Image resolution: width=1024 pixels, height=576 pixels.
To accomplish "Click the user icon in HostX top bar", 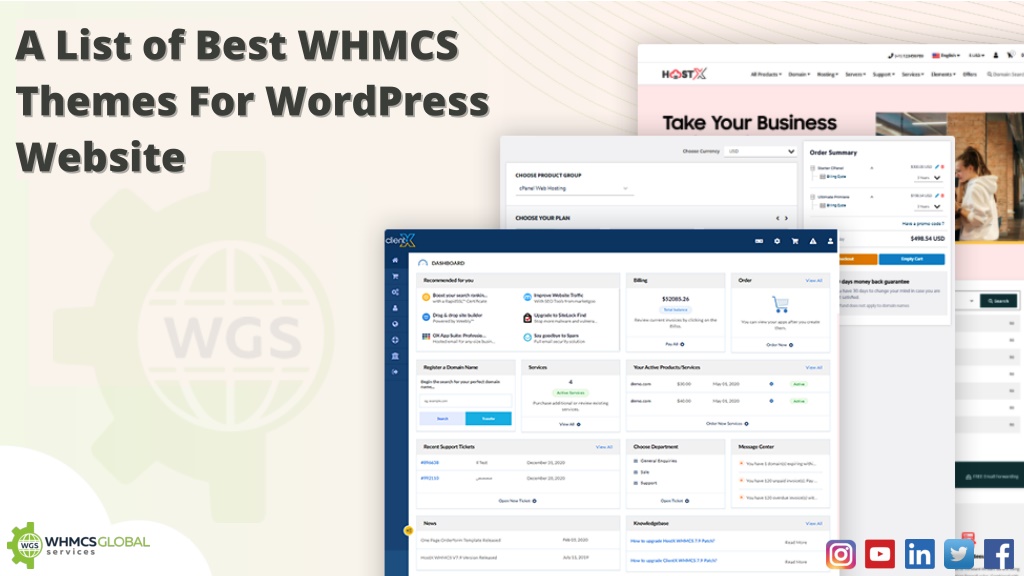I will [x=996, y=56].
